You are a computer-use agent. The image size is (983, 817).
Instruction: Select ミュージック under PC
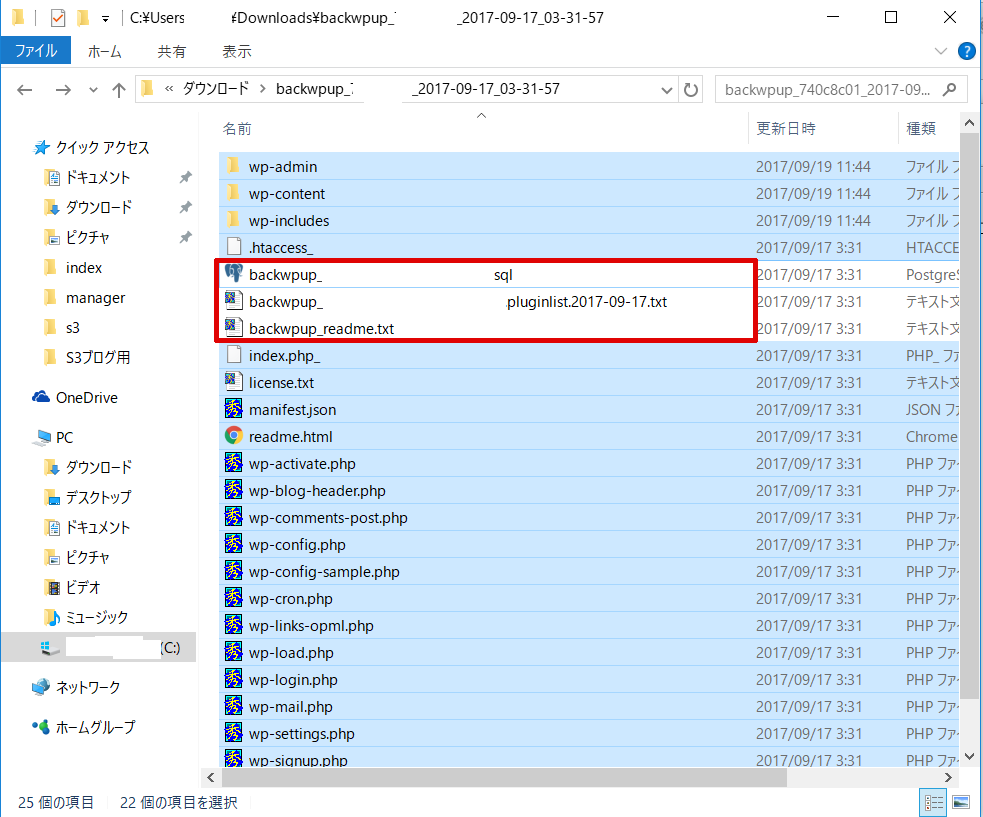[97, 617]
